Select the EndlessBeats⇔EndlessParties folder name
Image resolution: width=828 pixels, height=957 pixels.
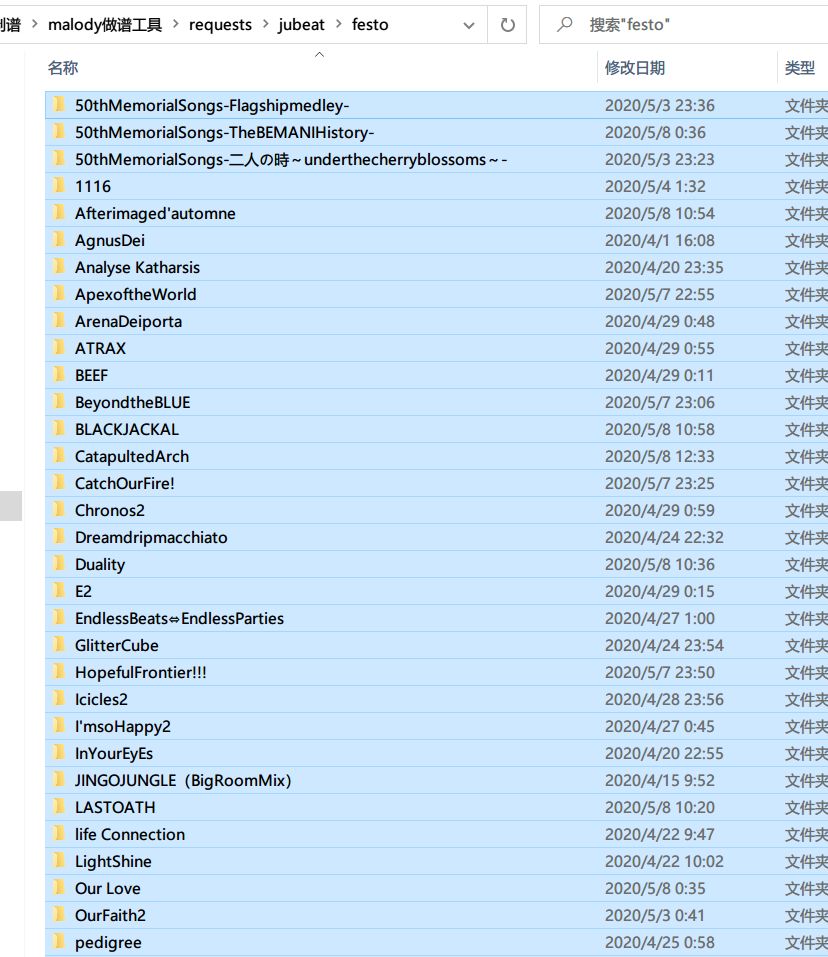tap(179, 618)
